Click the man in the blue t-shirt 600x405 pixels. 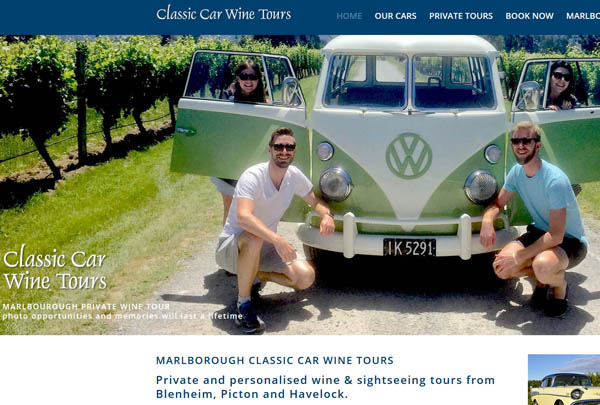535,218
